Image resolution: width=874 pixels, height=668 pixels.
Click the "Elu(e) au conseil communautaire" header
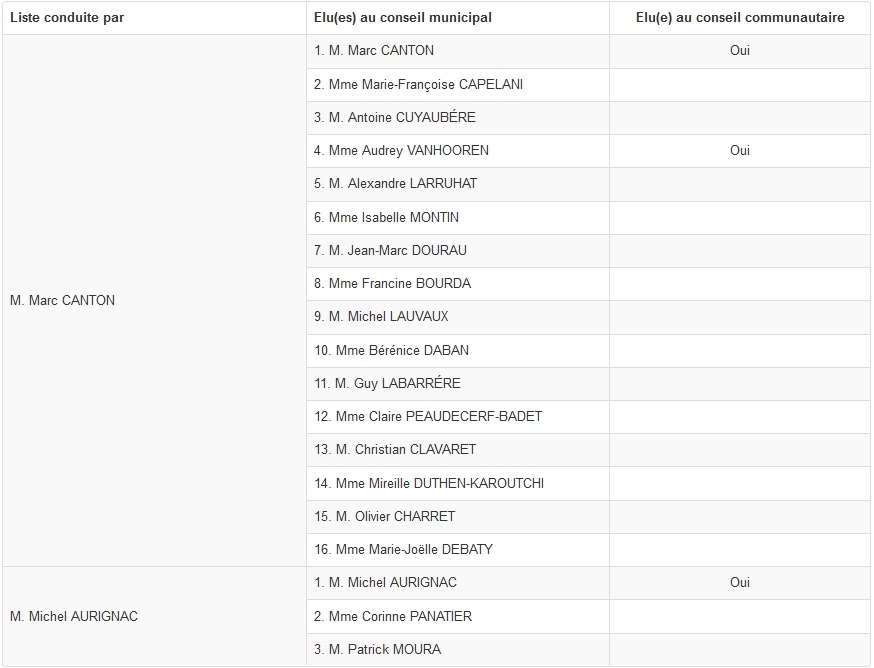[739, 17]
